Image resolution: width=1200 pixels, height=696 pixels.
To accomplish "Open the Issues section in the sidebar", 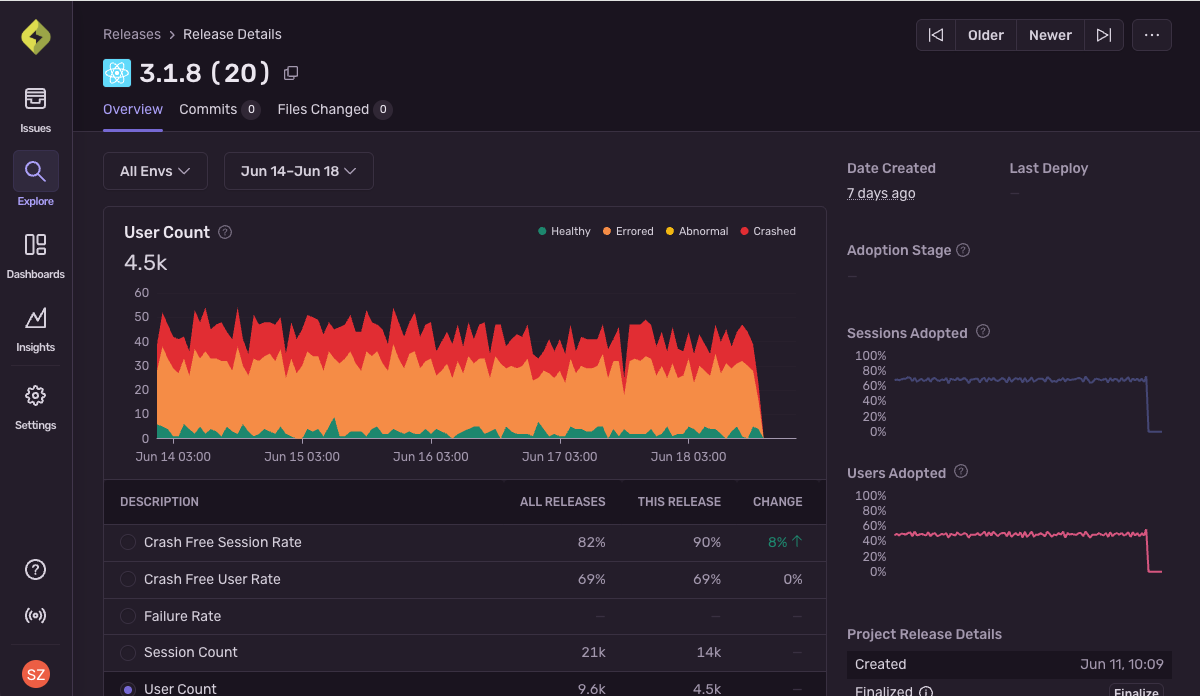I will [35, 108].
